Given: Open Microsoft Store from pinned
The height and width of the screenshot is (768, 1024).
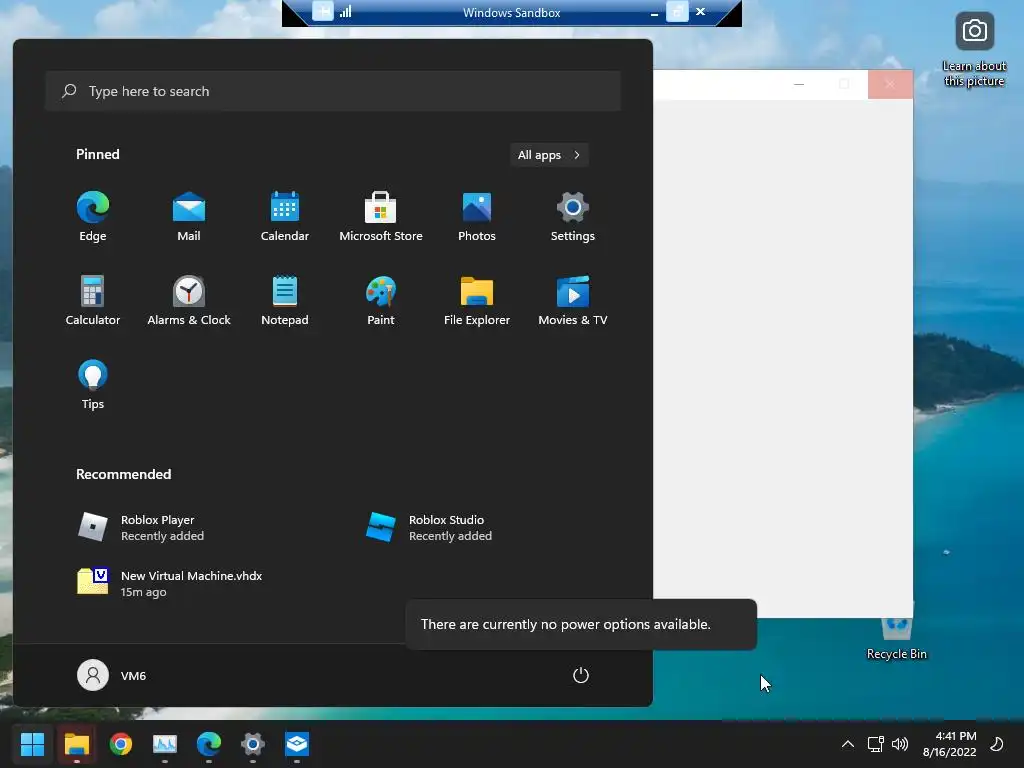Looking at the screenshot, I should click(x=381, y=217).
